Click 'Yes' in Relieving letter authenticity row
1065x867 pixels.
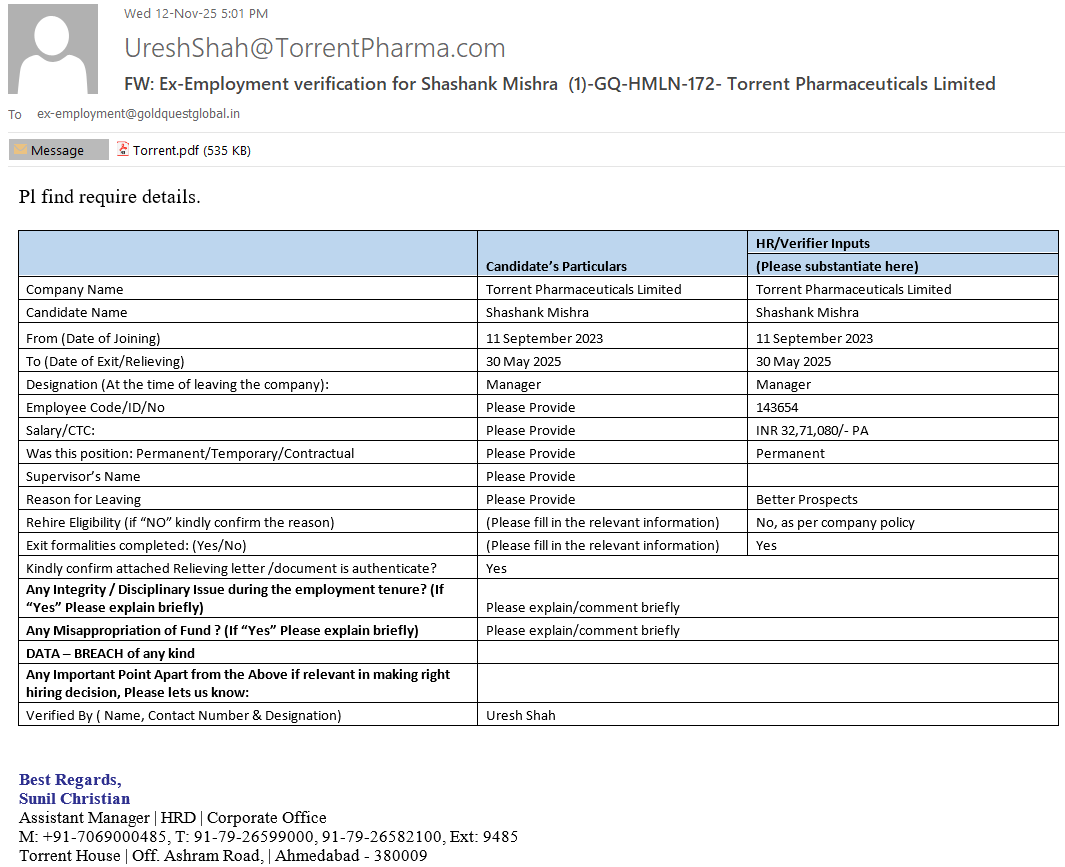[x=496, y=569]
